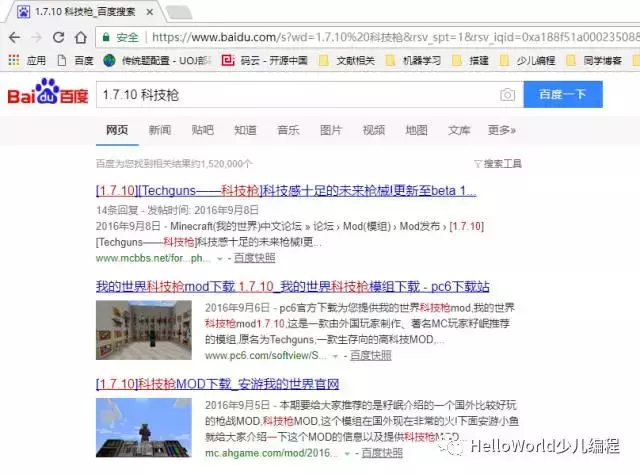
Task: Open the 百度 bookmark
Action: (76, 61)
